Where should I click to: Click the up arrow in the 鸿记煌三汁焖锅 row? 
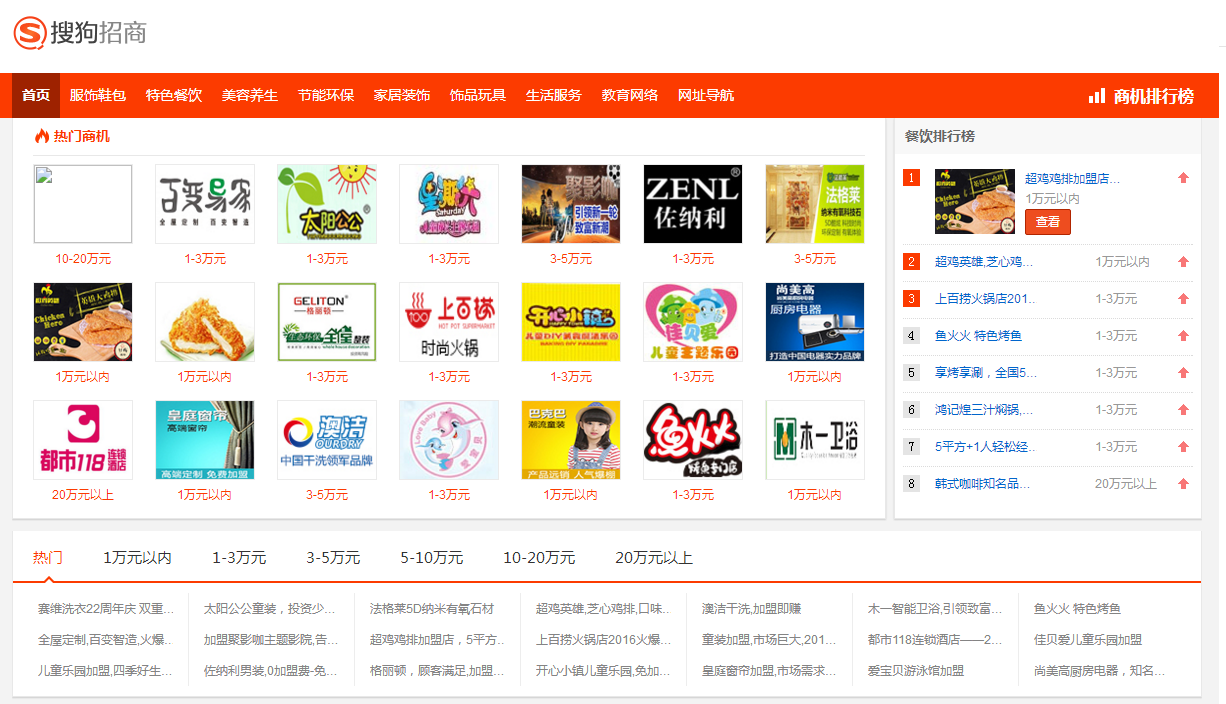tap(1183, 410)
